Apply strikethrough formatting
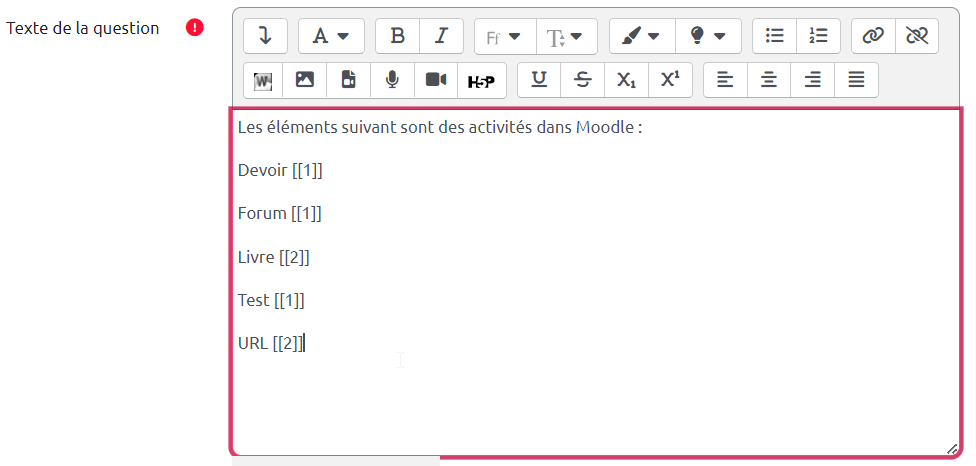The width and height of the screenshot is (976, 466). [x=582, y=80]
